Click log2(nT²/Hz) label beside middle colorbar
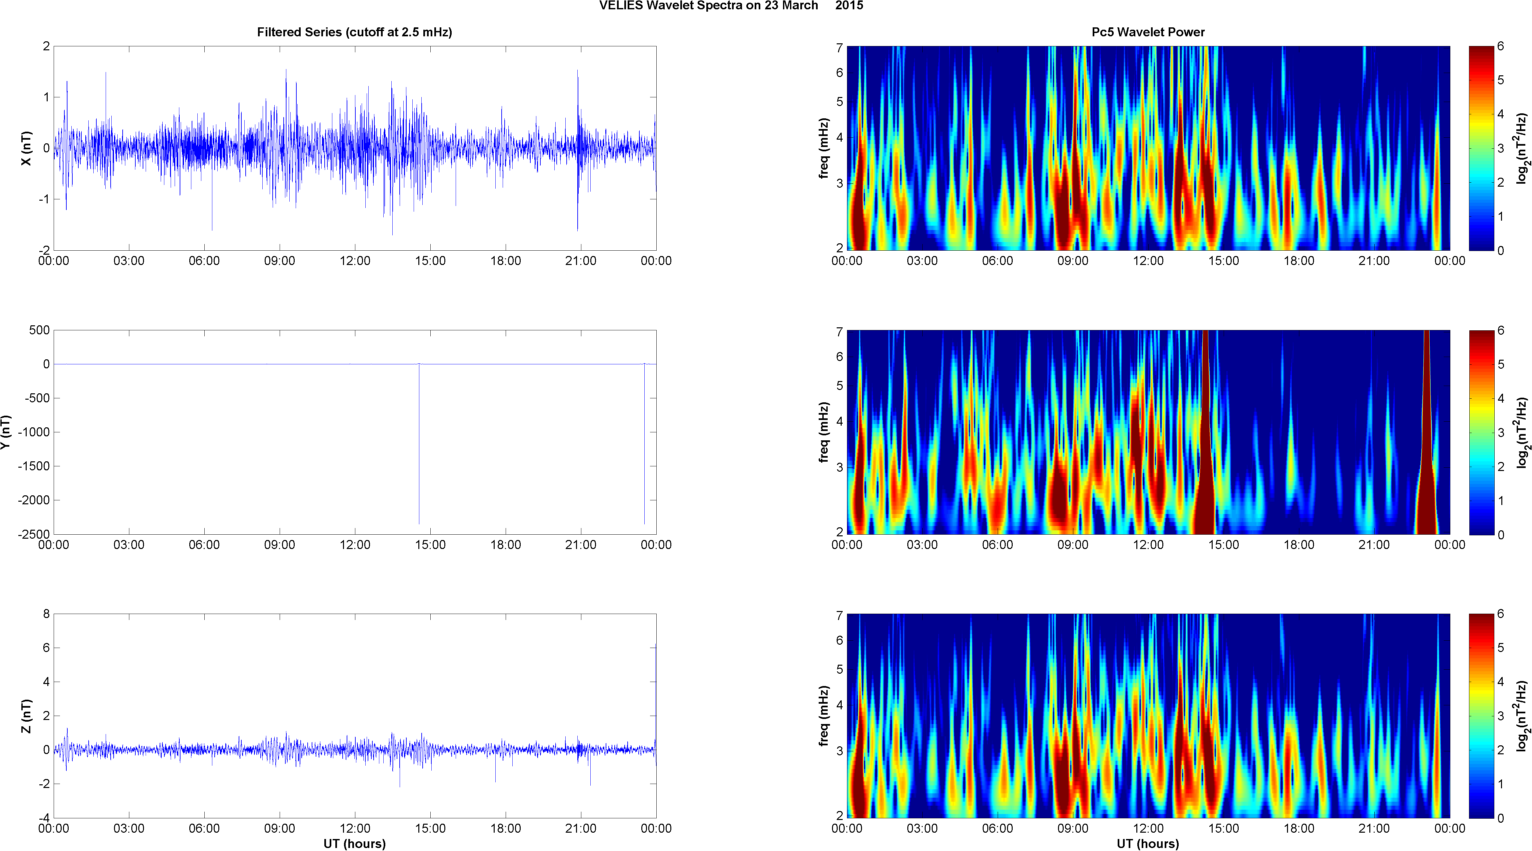This screenshot has width=1532, height=851. click(x=1523, y=432)
